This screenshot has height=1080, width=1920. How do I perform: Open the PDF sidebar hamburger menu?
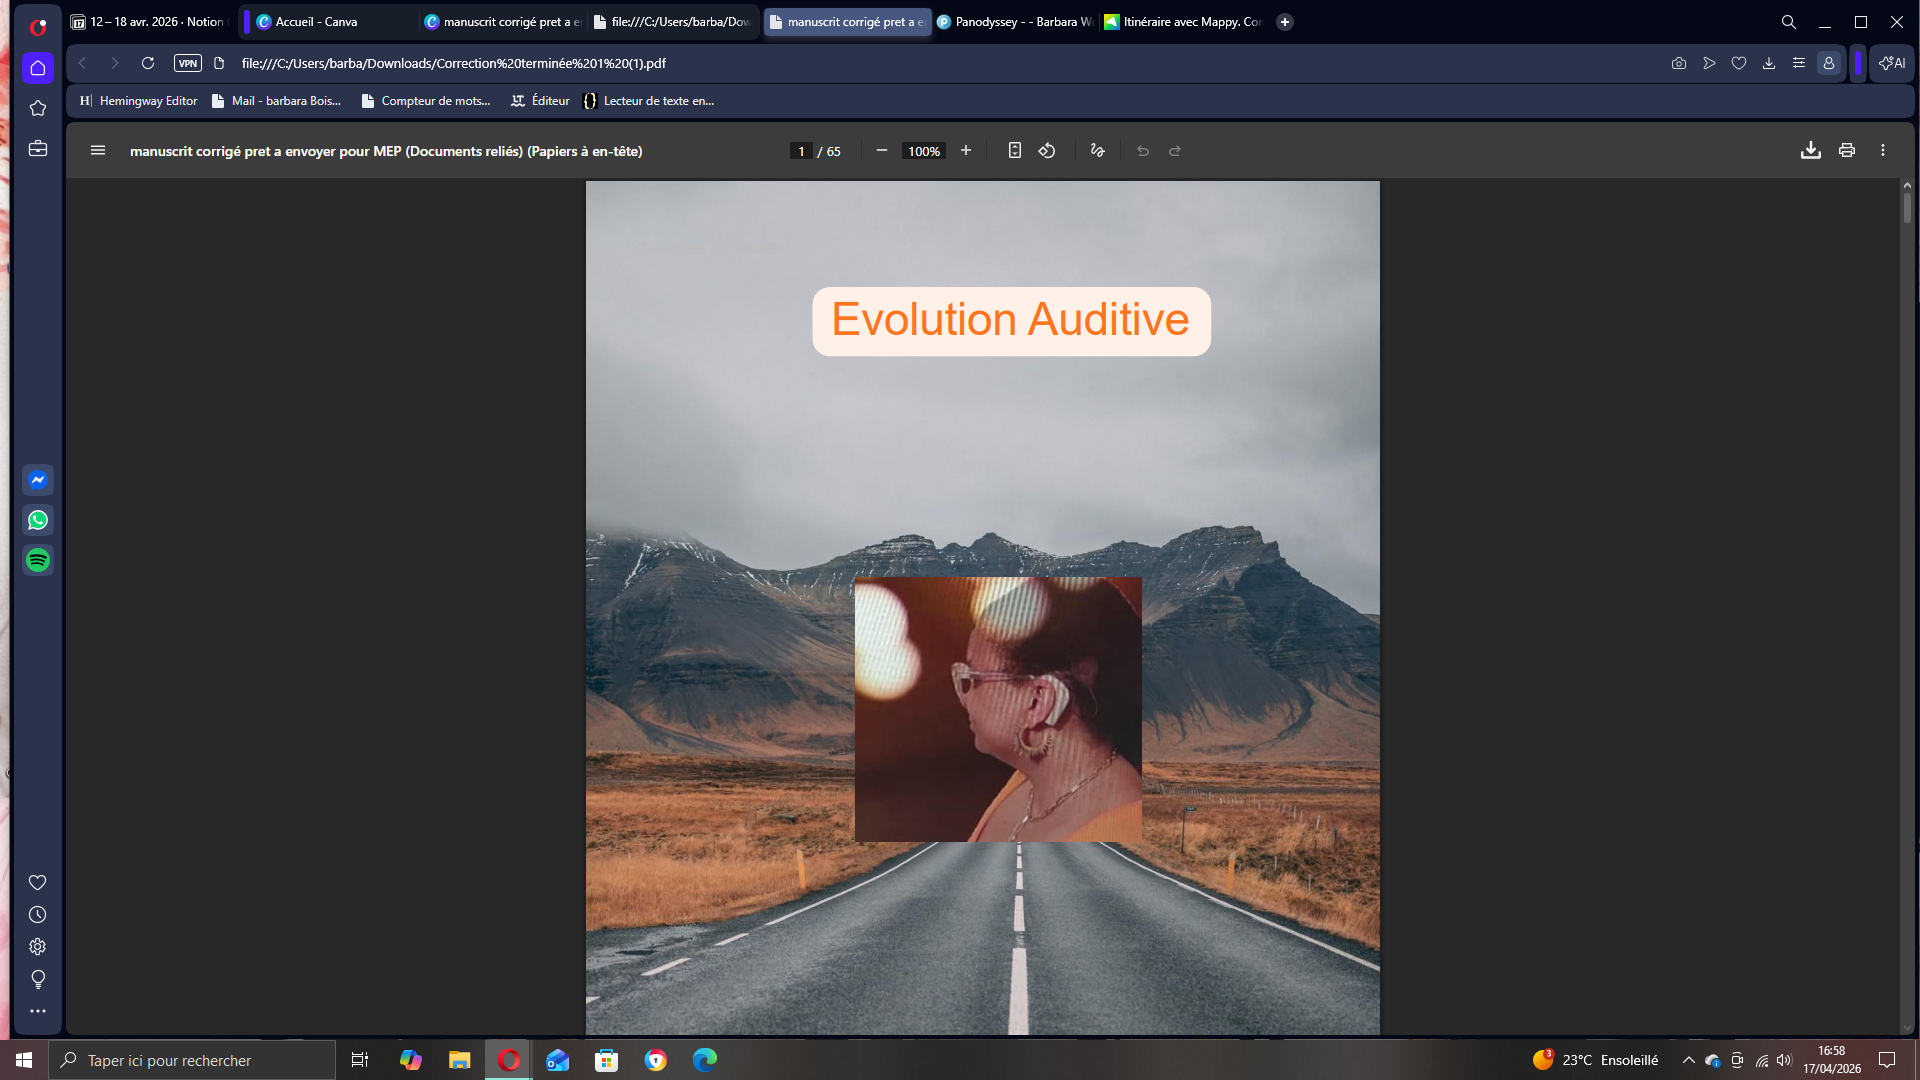(98, 150)
